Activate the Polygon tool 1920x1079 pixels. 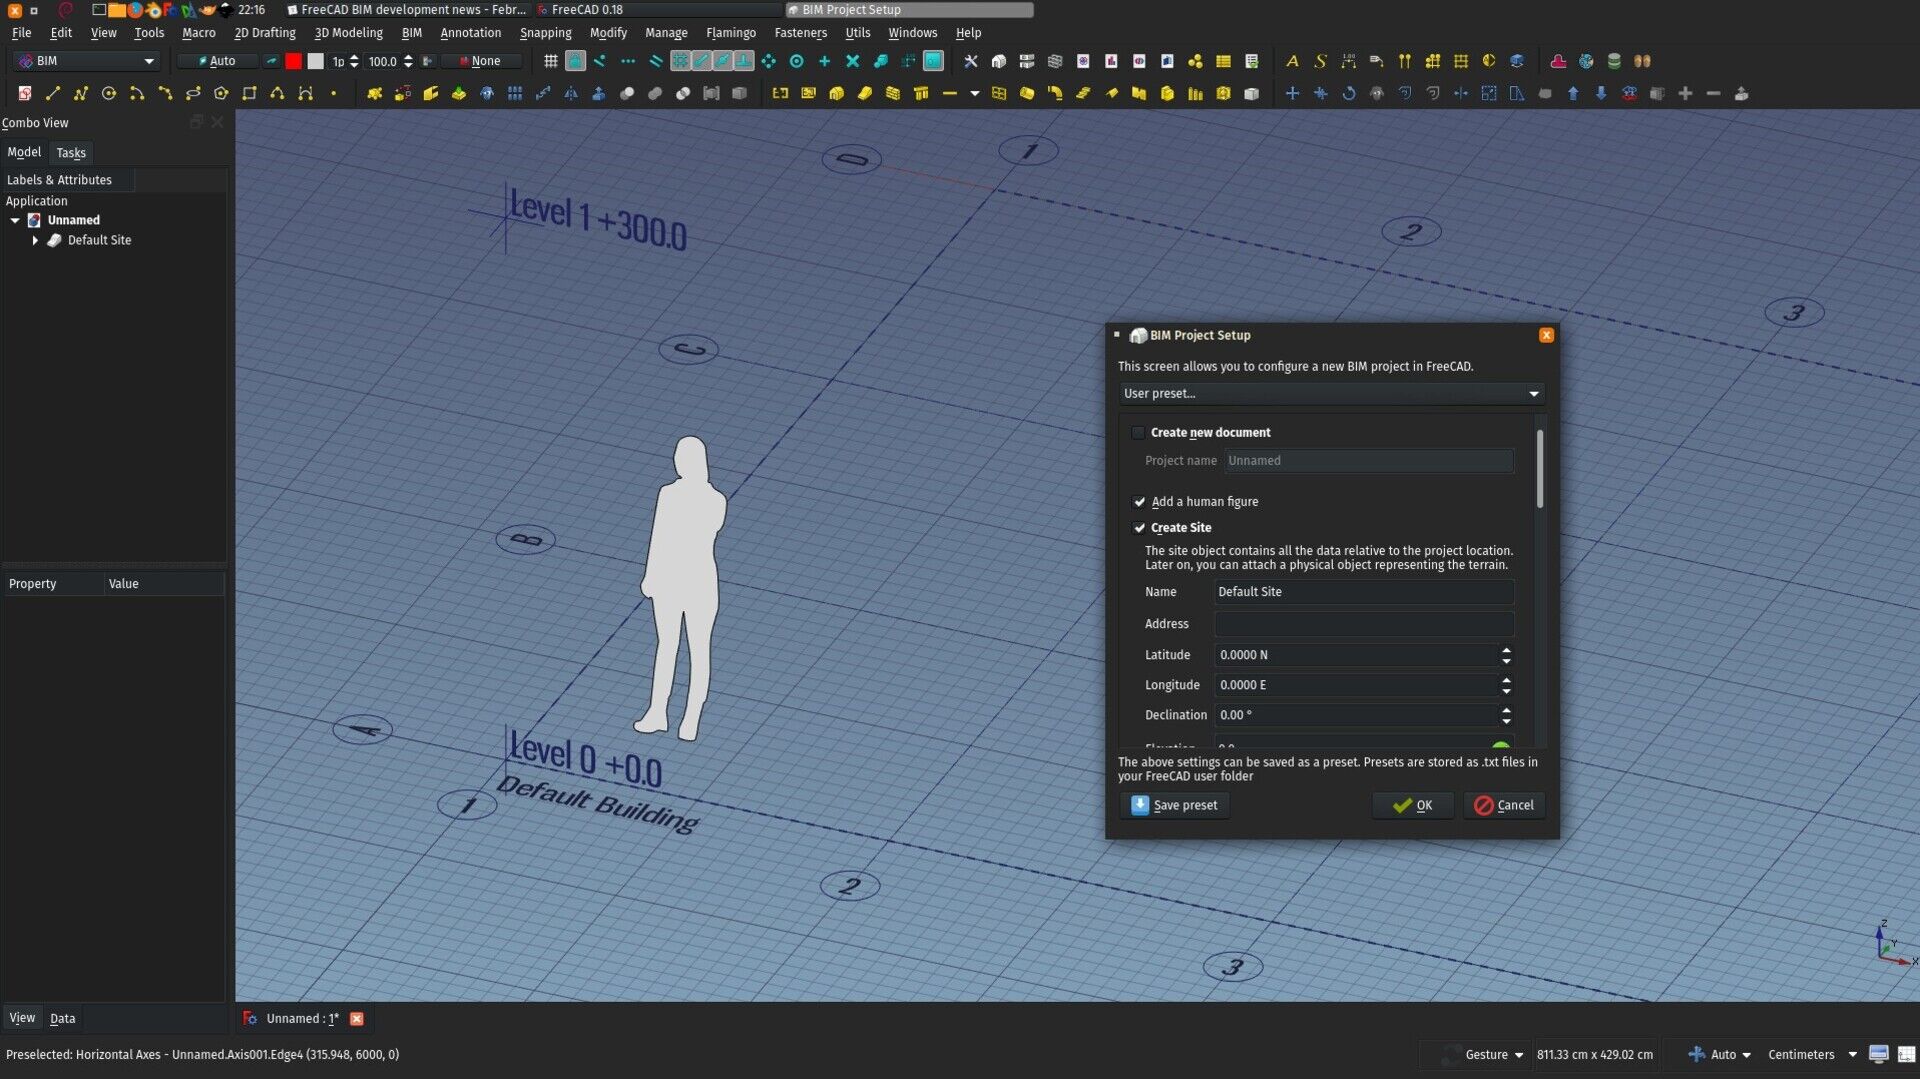click(x=221, y=93)
